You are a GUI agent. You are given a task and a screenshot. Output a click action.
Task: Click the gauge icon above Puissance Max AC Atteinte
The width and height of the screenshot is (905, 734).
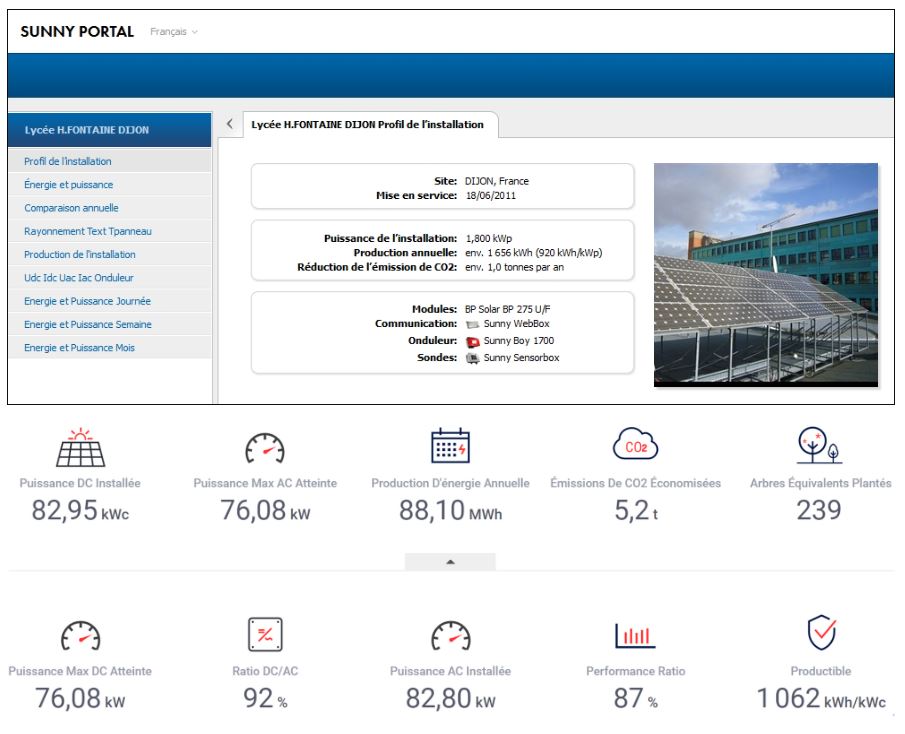pos(265,448)
